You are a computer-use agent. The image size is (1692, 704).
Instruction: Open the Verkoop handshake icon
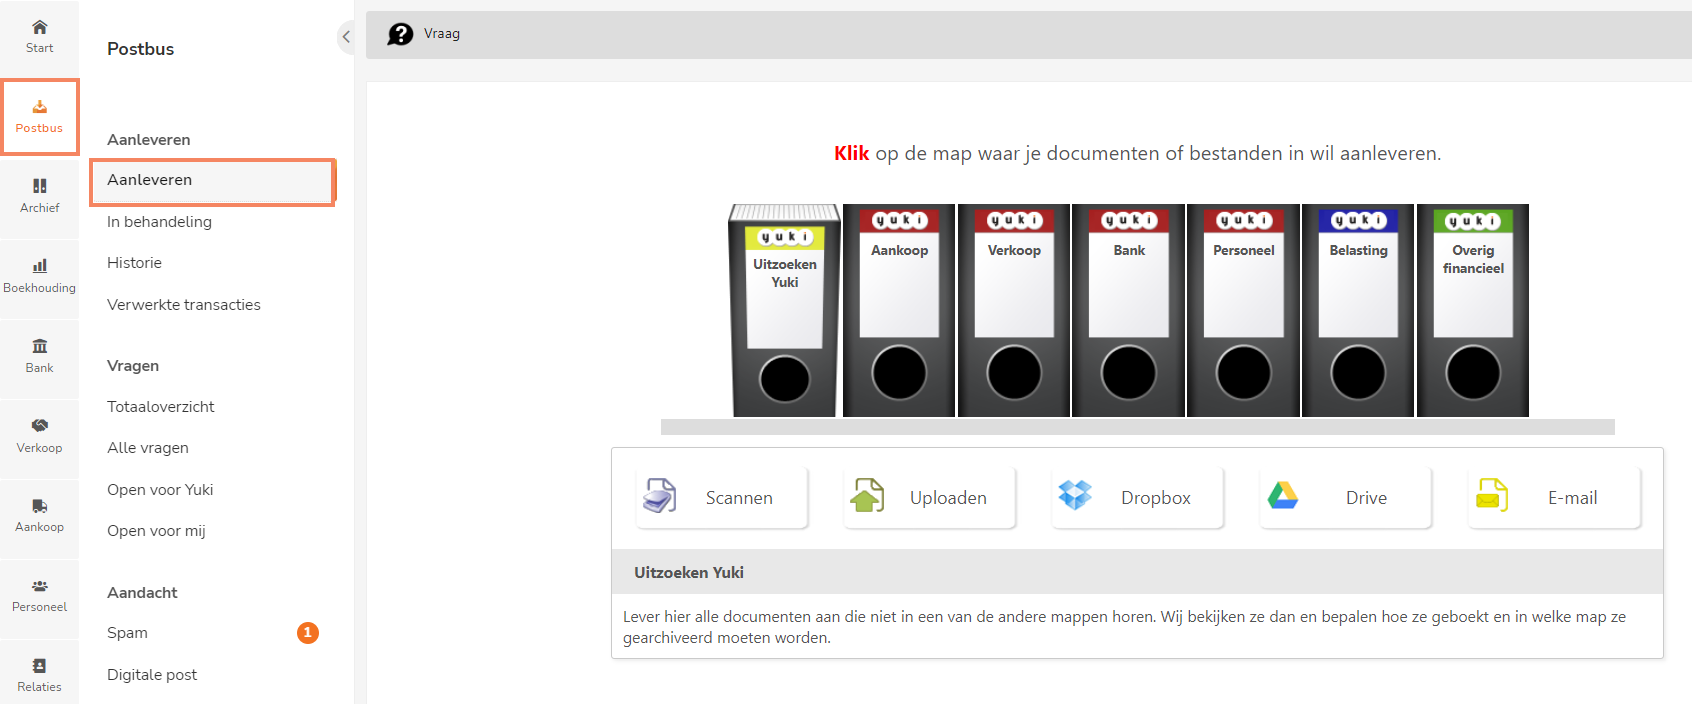tap(39, 426)
